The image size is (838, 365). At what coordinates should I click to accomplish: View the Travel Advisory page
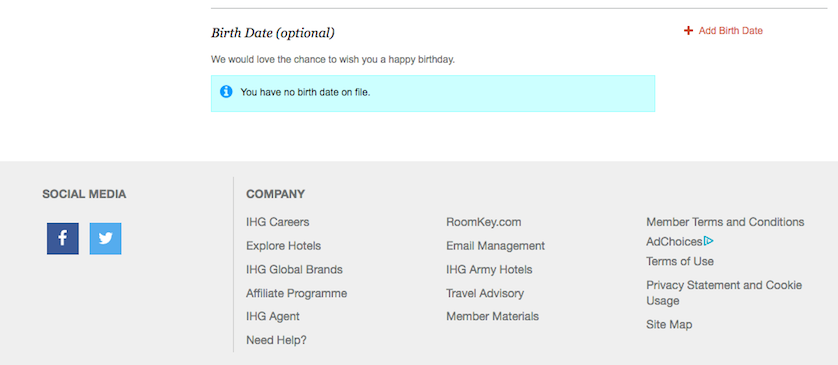pyautogui.click(x=485, y=293)
